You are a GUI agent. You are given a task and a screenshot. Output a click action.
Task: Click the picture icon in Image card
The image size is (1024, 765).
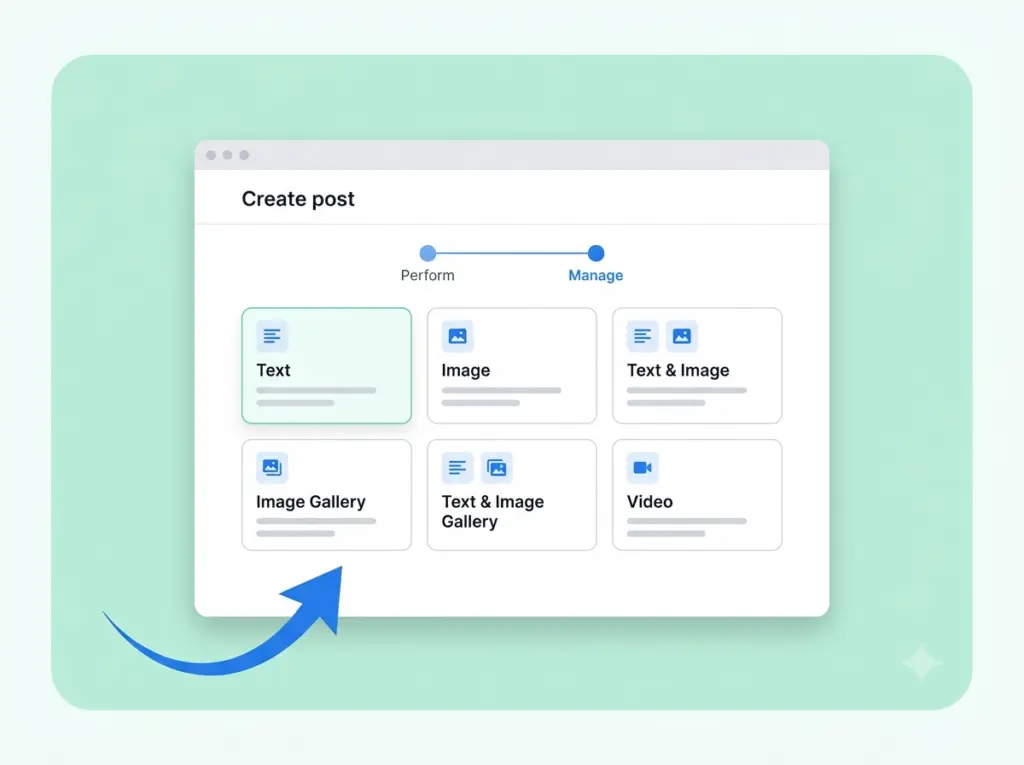(x=458, y=336)
